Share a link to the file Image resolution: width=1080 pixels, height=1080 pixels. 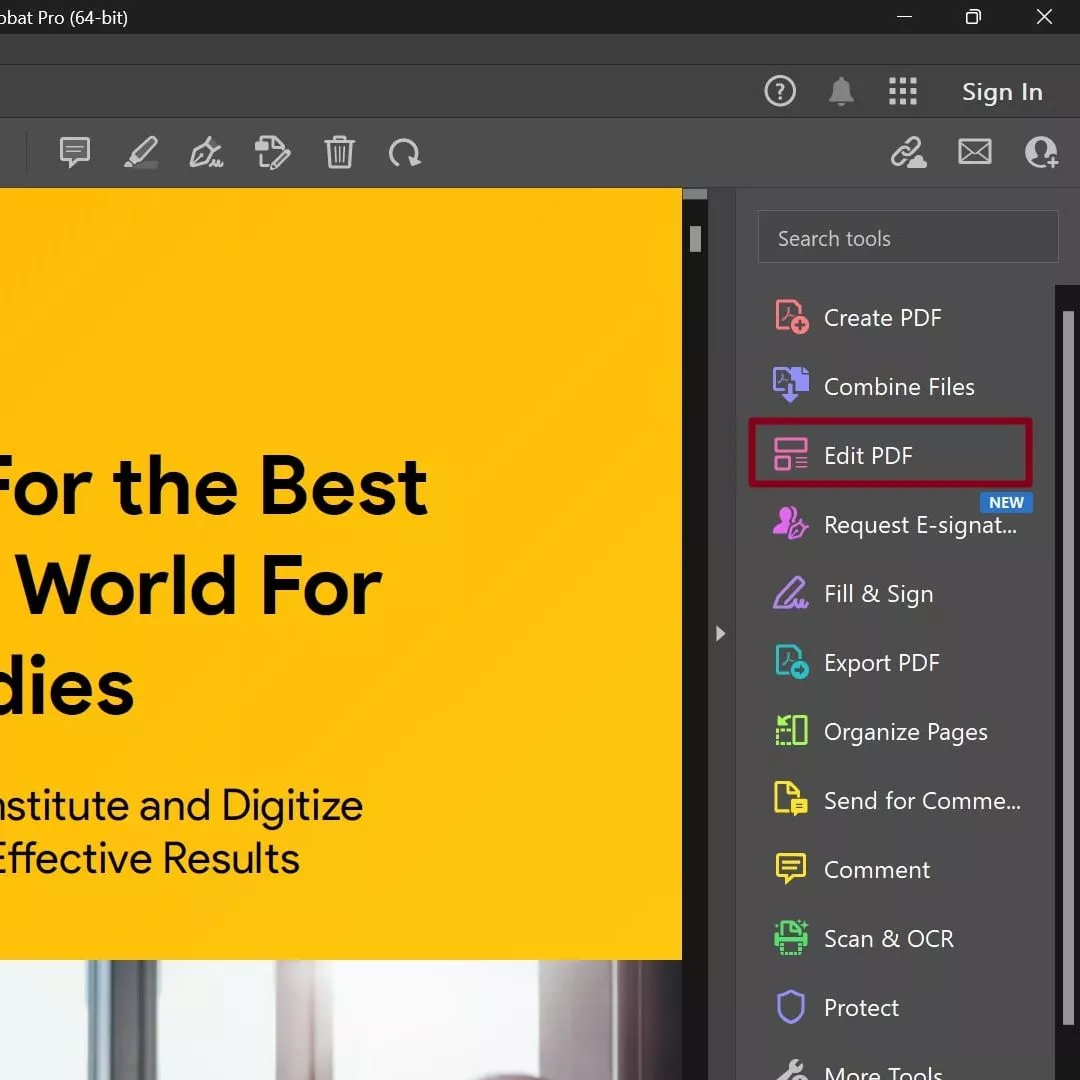tap(908, 152)
